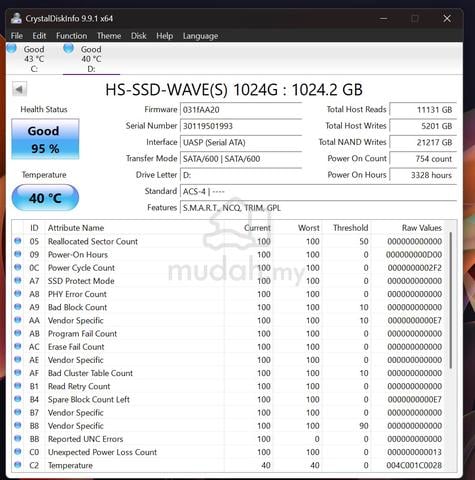Open the Edit menu
The width and height of the screenshot is (475, 480).
tap(39, 36)
